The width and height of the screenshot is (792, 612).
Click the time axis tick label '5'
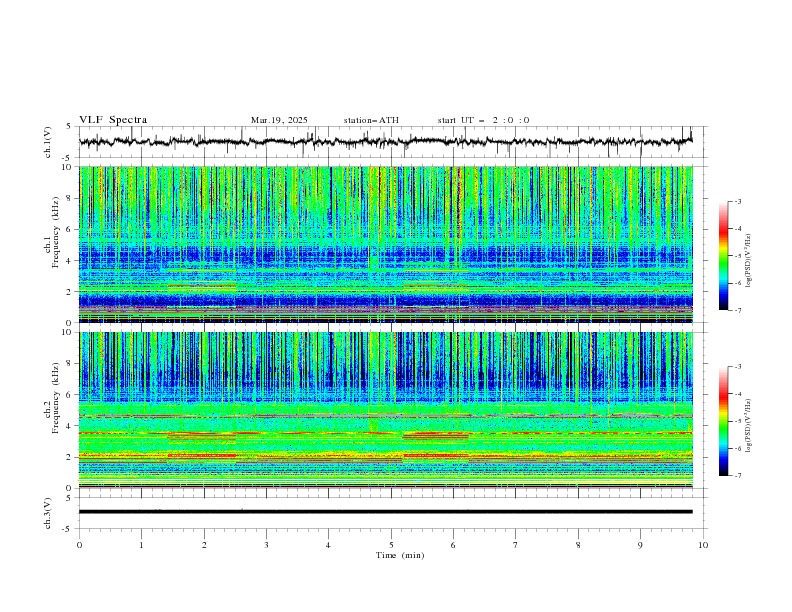(391, 545)
